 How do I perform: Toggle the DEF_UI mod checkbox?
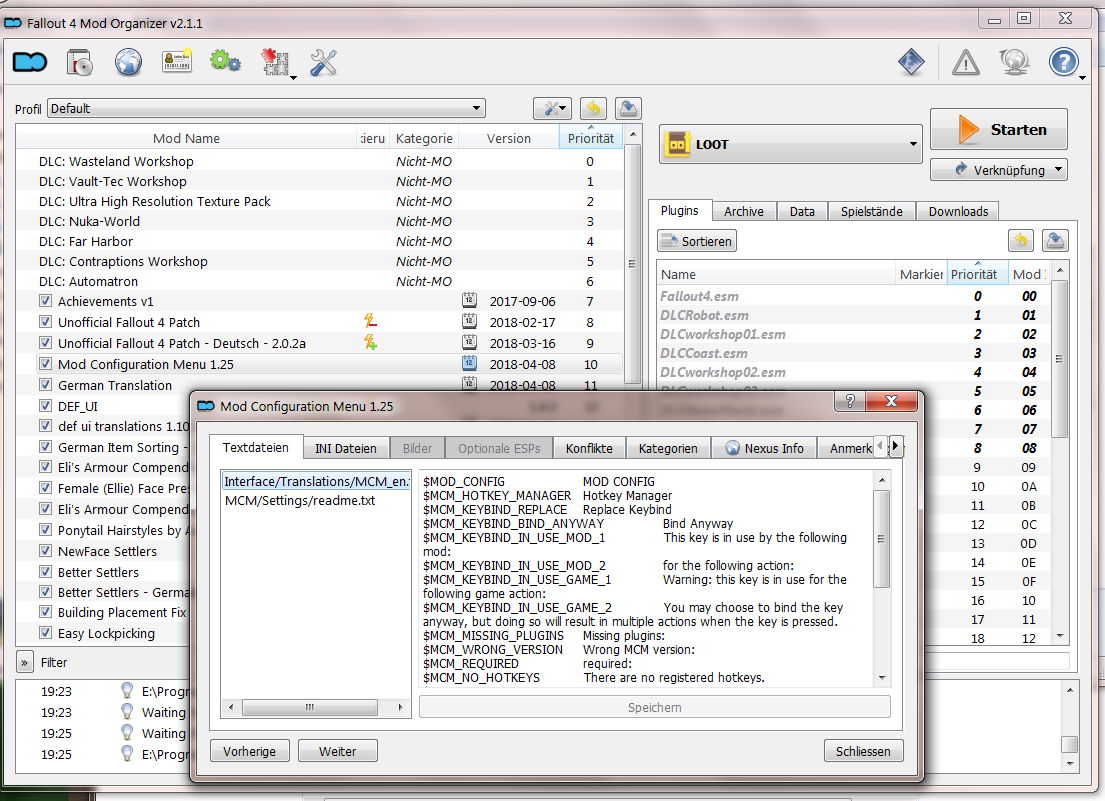pos(46,406)
